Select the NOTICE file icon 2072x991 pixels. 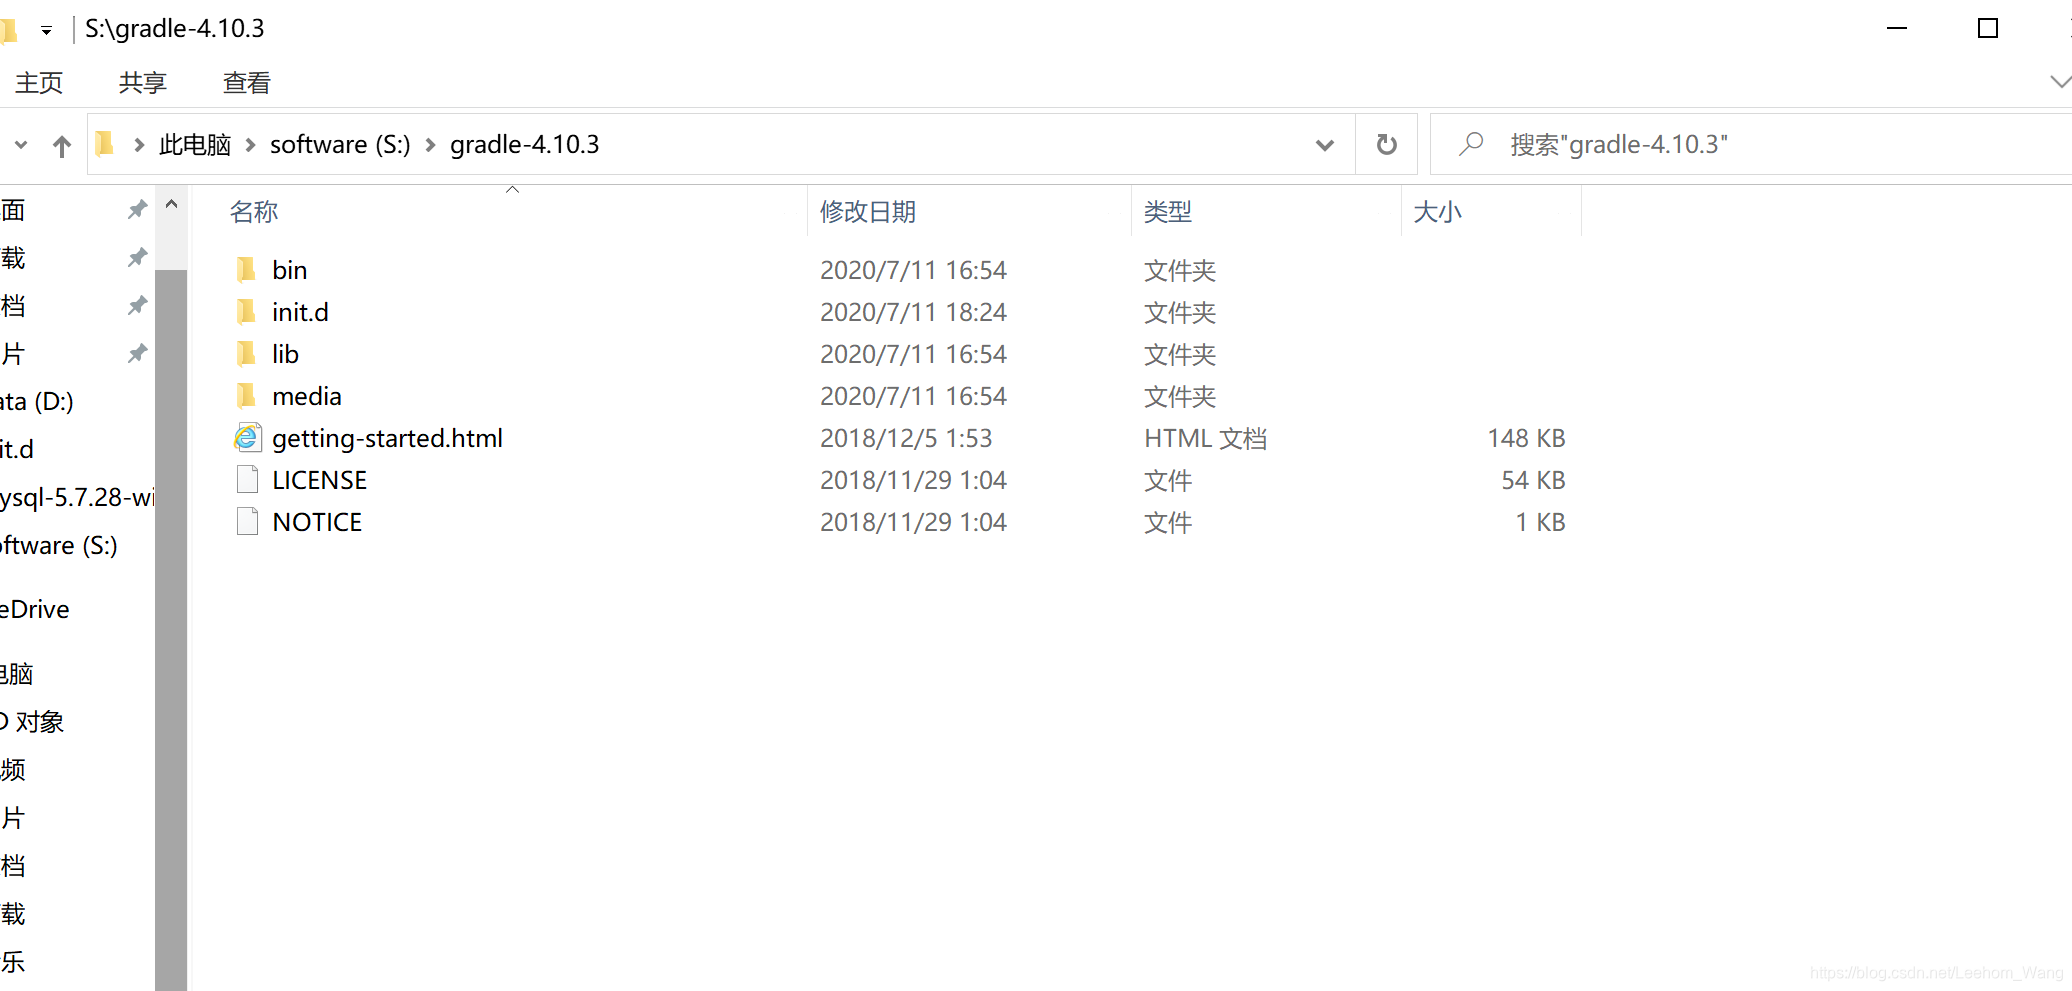pos(247,522)
